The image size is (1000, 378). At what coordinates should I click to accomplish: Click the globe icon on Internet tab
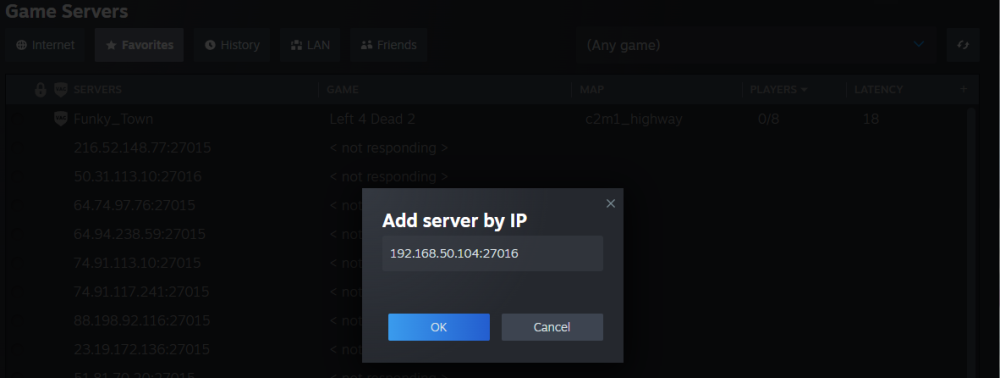tap(22, 45)
